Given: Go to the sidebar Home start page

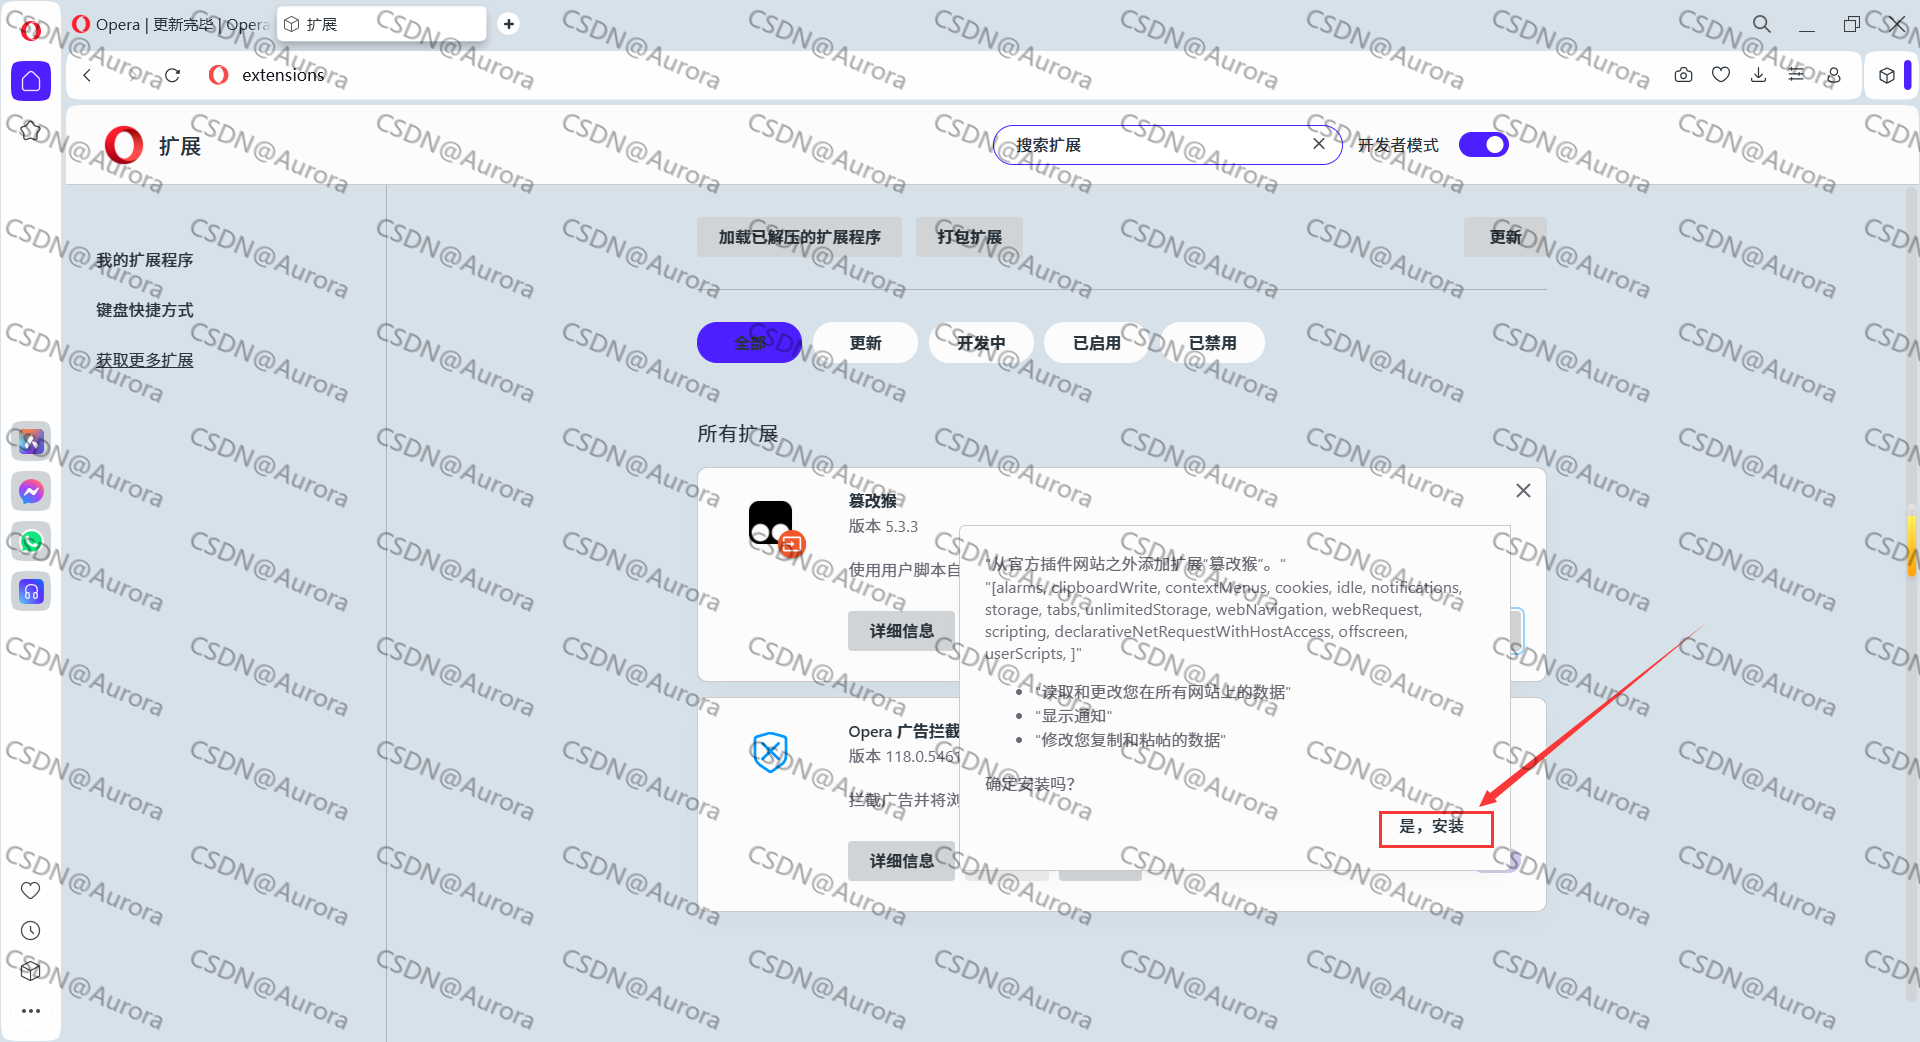Looking at the screenshot, I should (31, 81).
